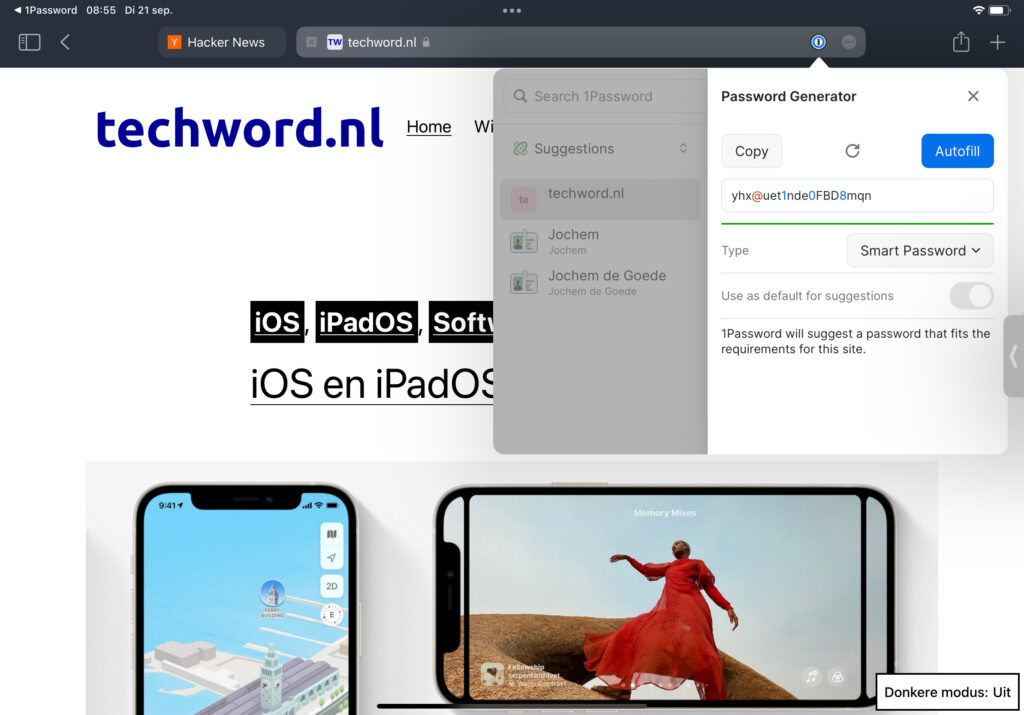Screen dimensions: 1024x715
Task: Open a new tab with plus
Action: coord(997,42)
